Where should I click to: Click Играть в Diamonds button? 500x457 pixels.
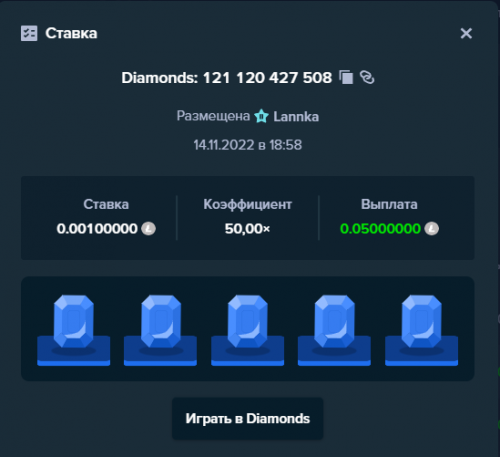pos(248,419)
